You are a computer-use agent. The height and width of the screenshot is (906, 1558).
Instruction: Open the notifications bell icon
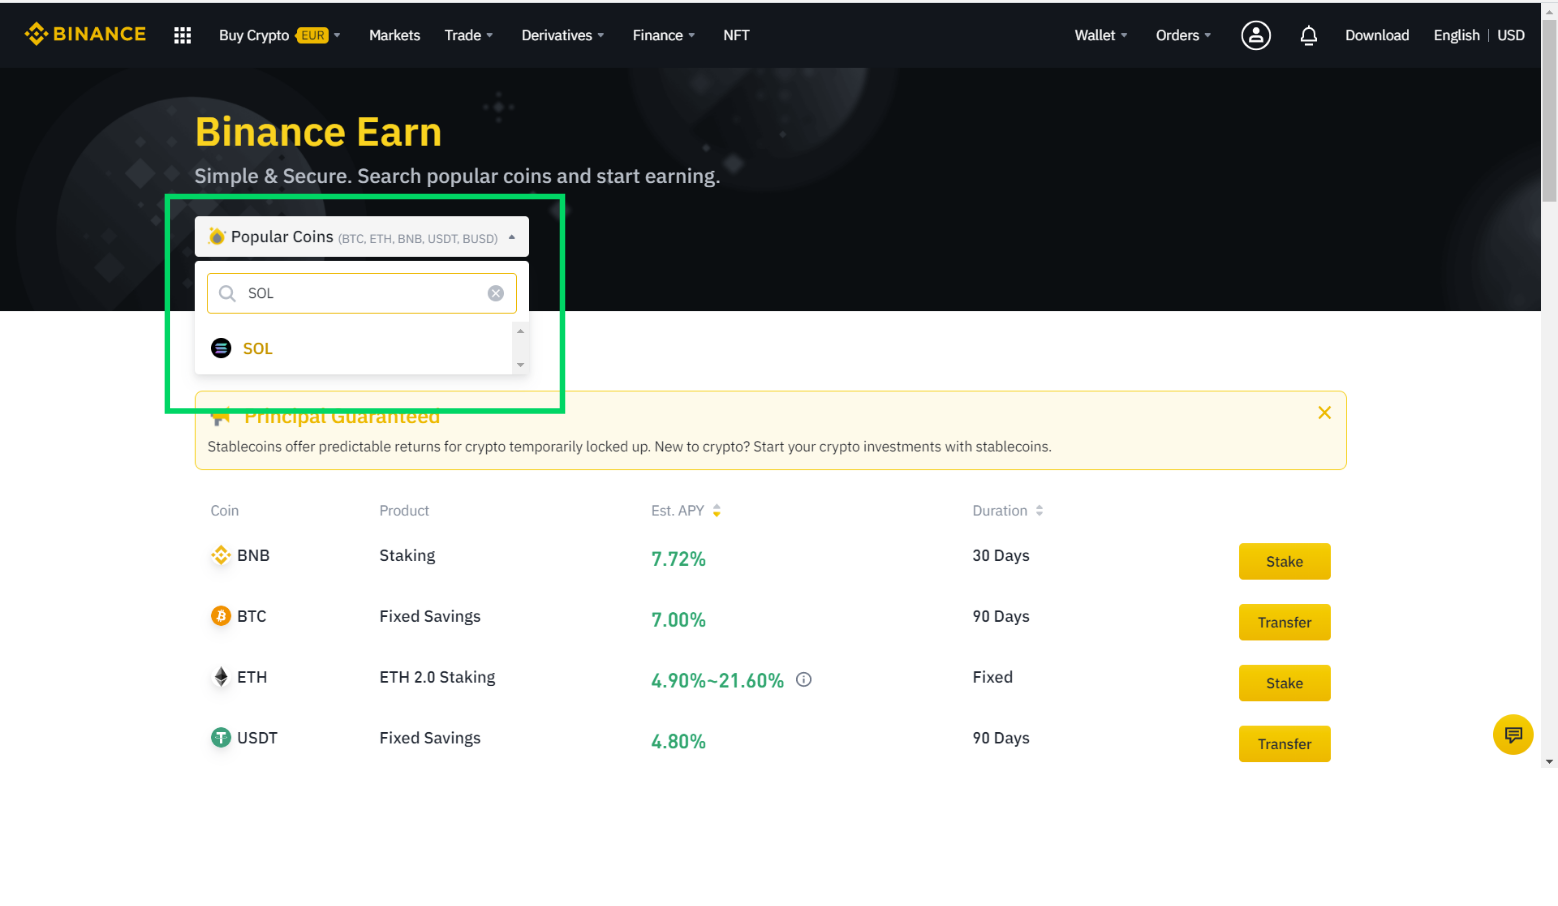[x=1308, y=35]
